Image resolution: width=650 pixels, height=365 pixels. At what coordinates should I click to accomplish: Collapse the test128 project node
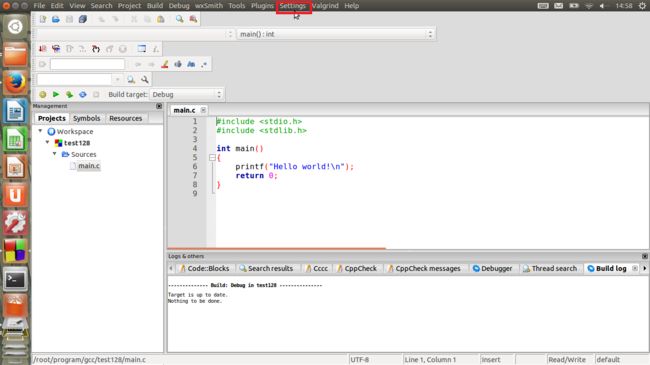(47, 142)
